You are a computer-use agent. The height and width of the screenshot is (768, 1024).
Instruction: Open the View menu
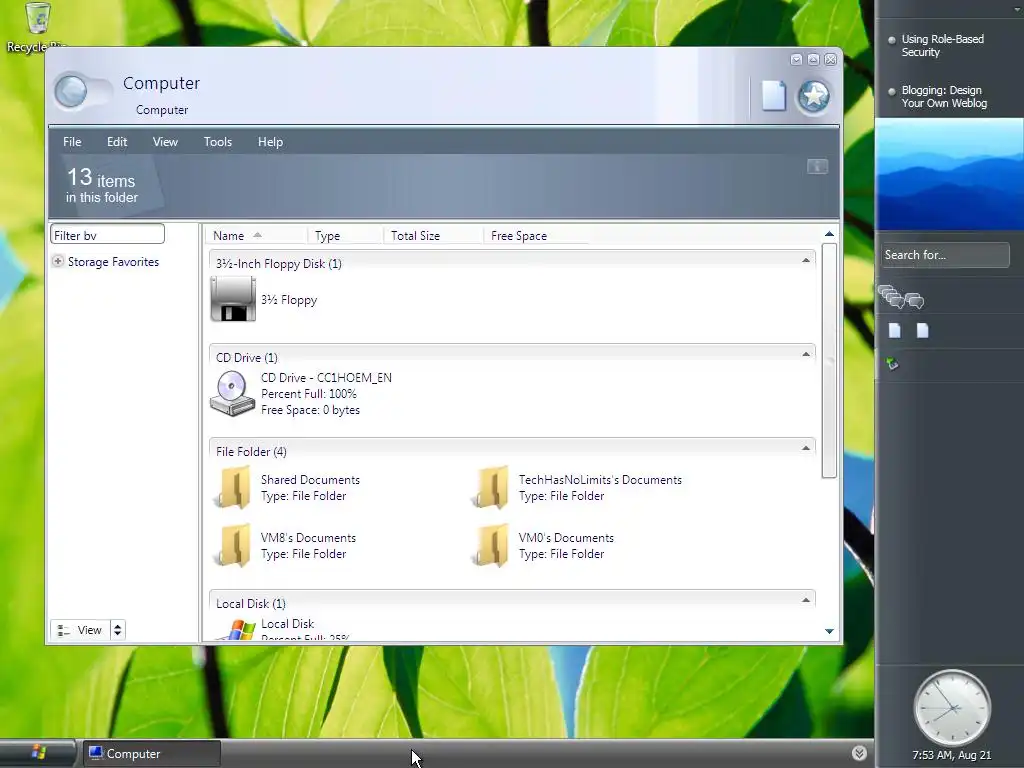(x=165, y=142)
